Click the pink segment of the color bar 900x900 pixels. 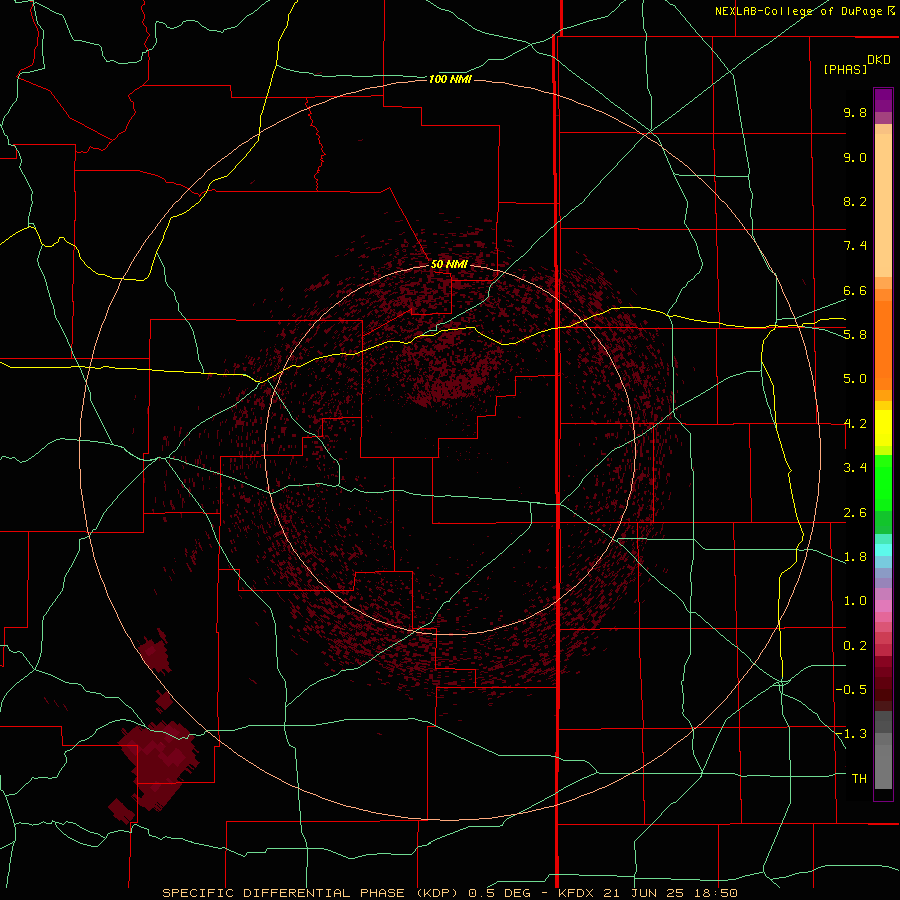(883, 606)
